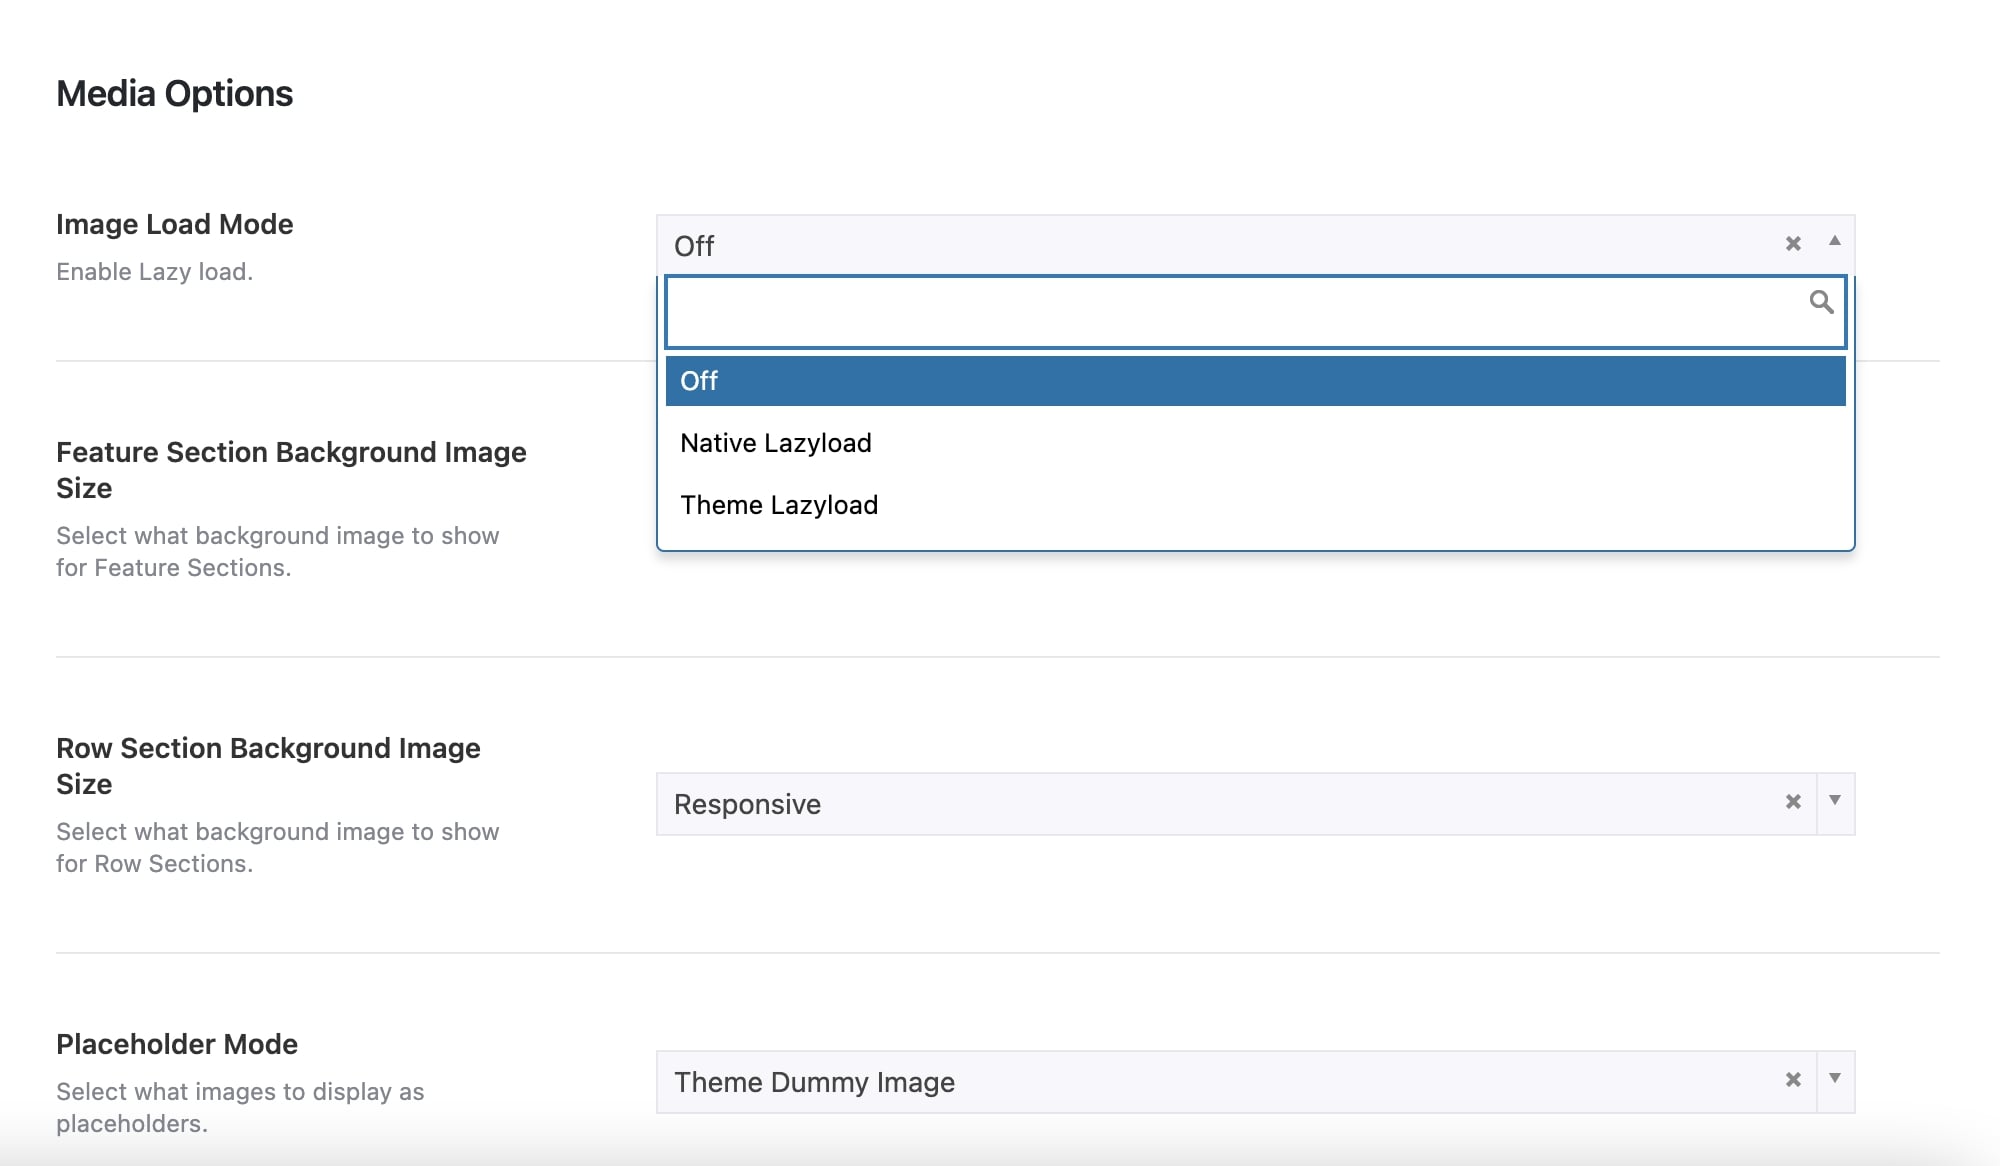Open the Row Section Background Image Size dropdown
2000x1166 pixels.
1834,801
